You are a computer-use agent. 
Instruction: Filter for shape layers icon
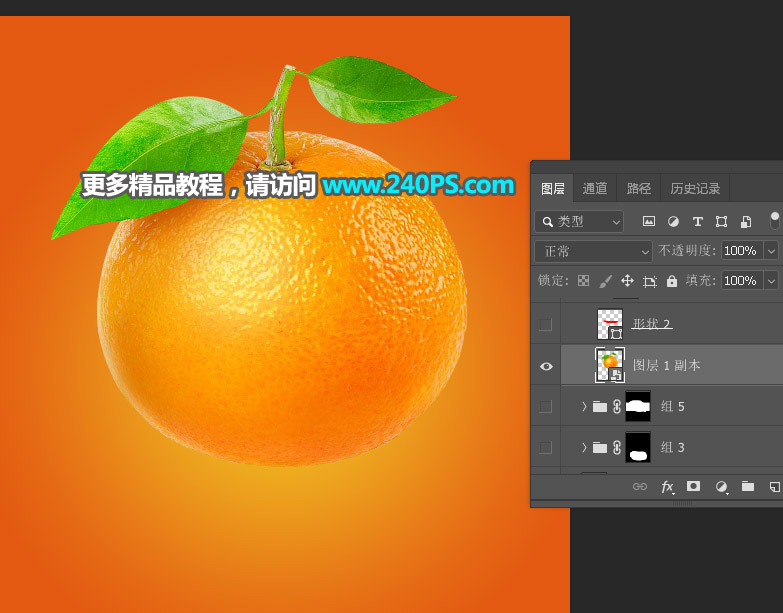[x=721, y=221]
